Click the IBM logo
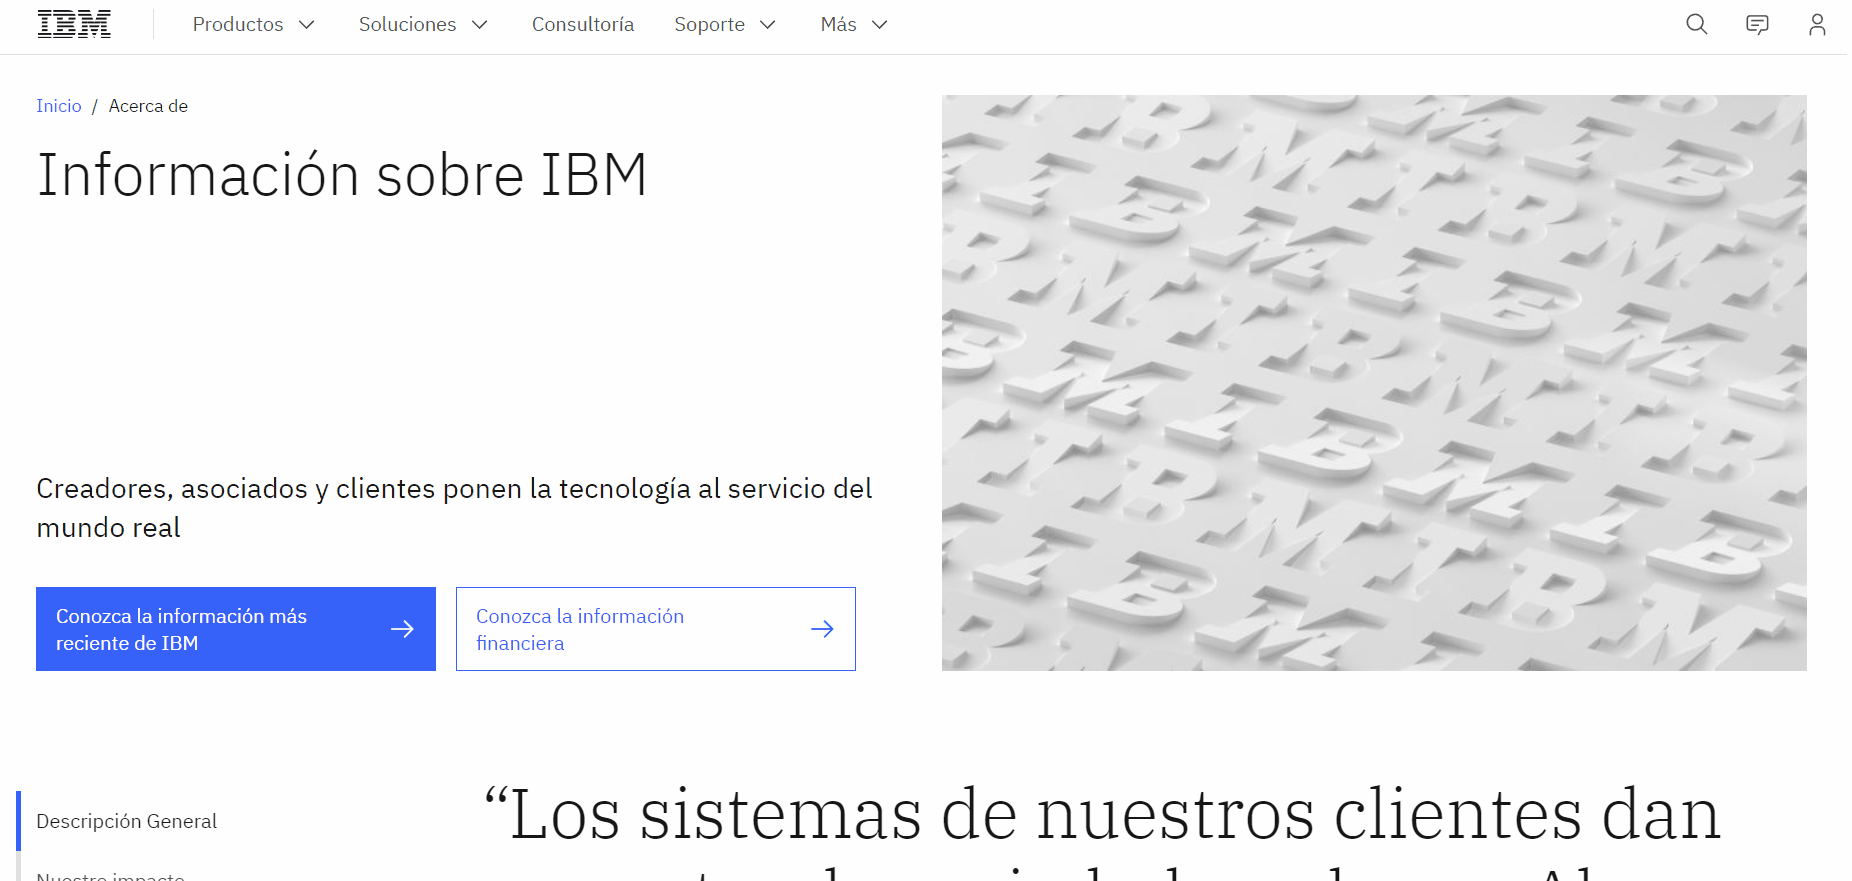This screenshot has width=1852, height=881. pos(74,24)
